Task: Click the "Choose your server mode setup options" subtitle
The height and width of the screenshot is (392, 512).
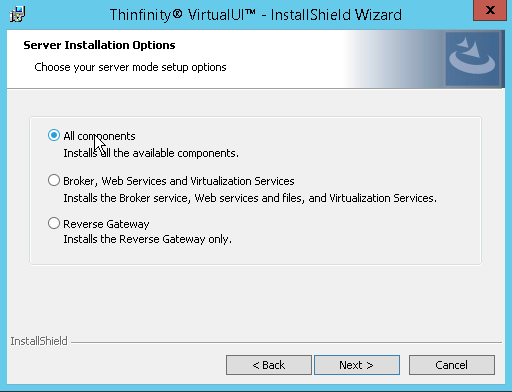Action: (x=130, y=67)
